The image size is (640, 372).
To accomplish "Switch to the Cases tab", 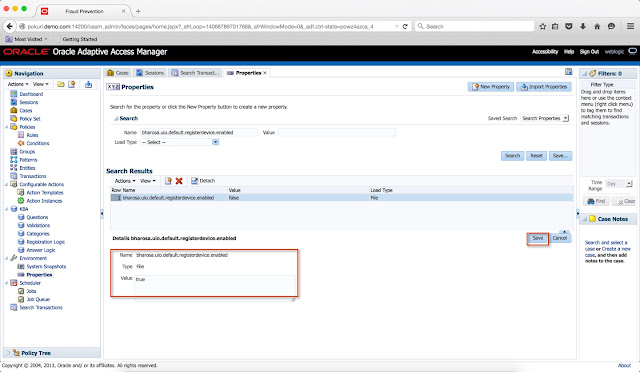I will coord(118,73).
